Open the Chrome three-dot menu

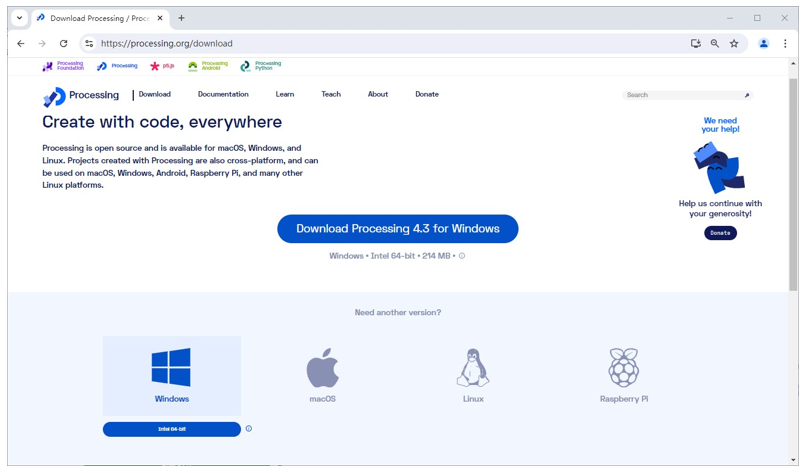(x=785, y=44)
